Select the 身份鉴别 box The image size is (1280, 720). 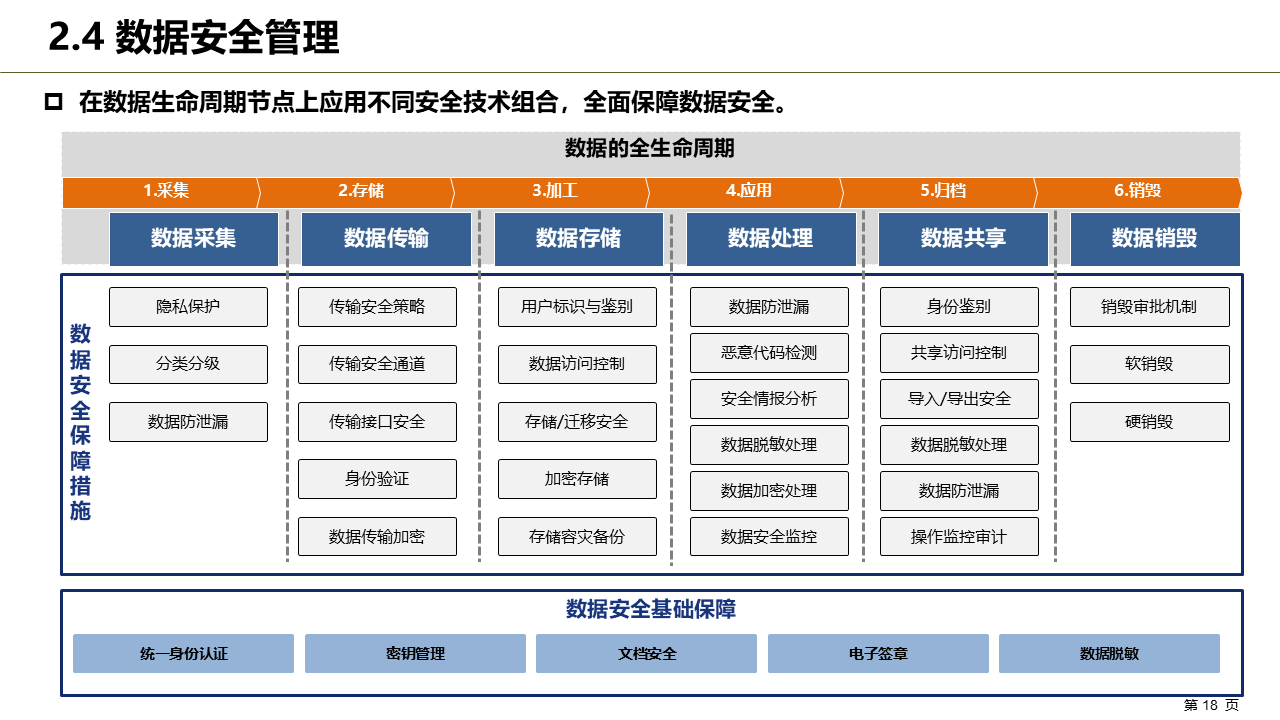click(x=959, y=307)
